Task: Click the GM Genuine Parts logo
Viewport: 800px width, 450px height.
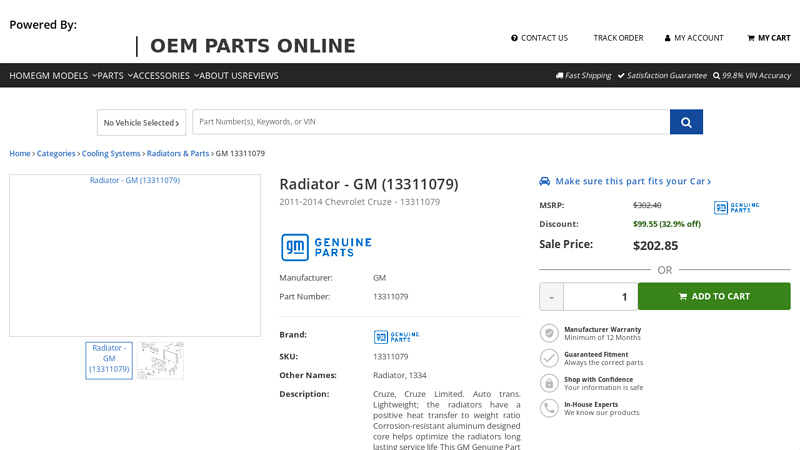Action: point(326,247)
